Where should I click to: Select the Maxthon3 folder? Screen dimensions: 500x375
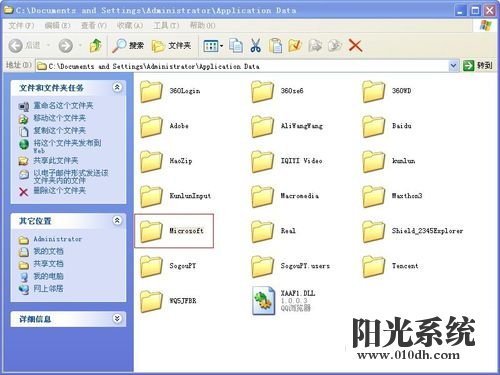pyautogui.click(x=392, y=196)
